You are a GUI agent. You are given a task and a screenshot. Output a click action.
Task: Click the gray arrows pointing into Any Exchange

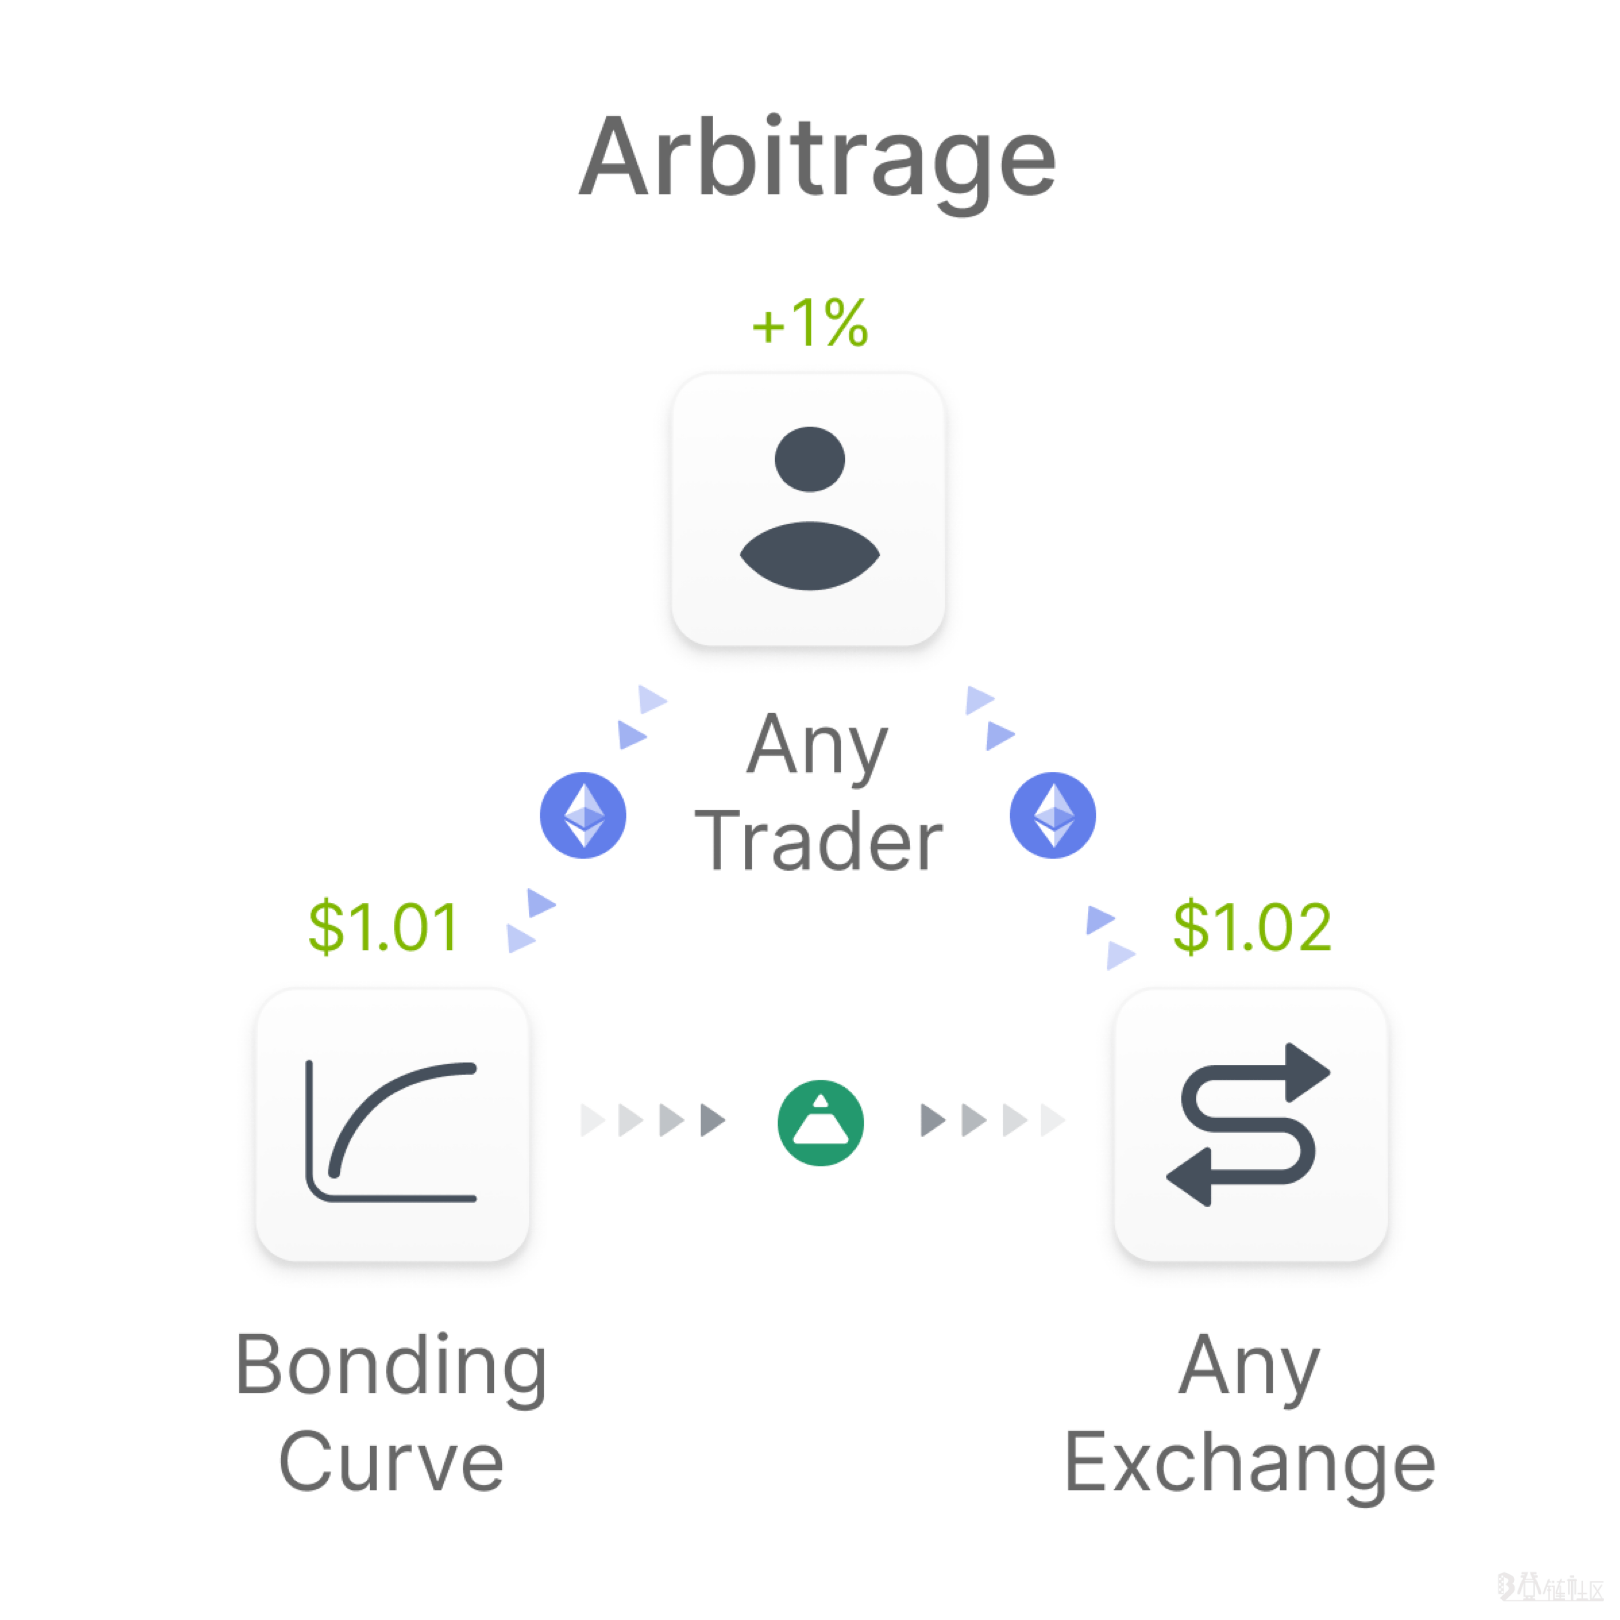coord(992,1121)
